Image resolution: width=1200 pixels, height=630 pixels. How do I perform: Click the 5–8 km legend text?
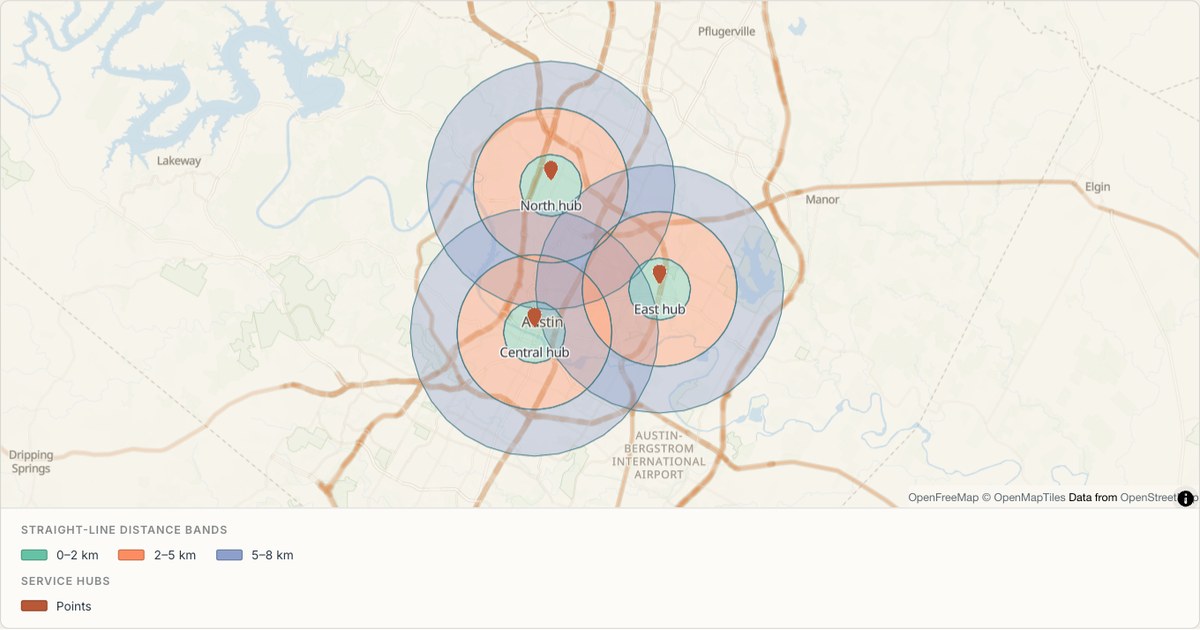pyautogui.click(x=272, y=555)
